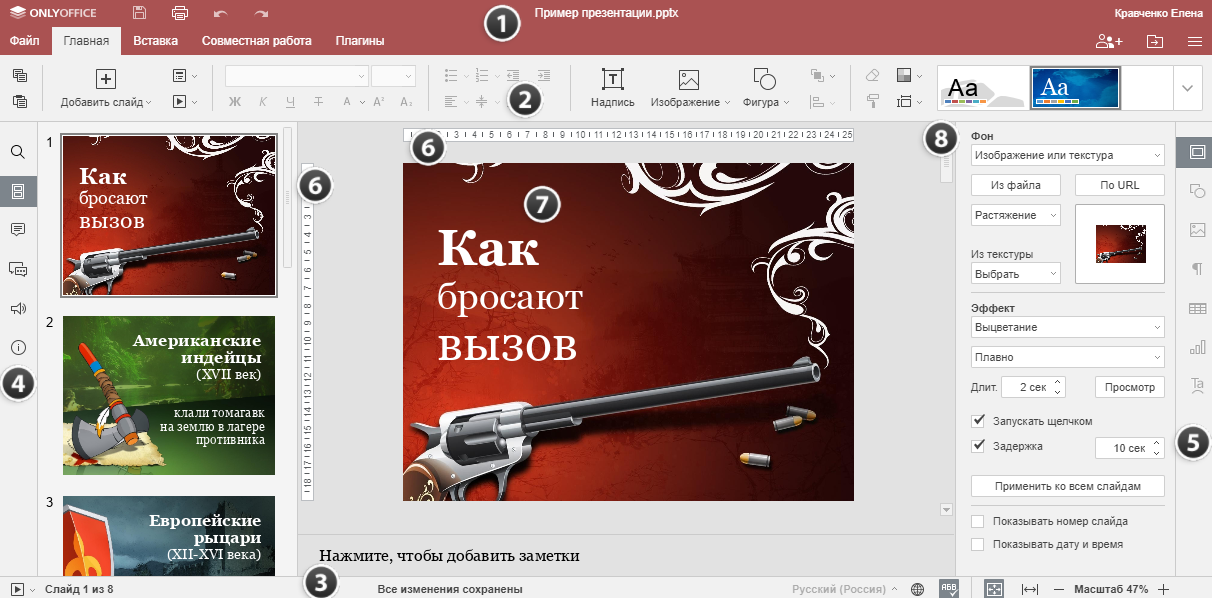Click the Fit to slide icon
This screenshot has width=1212, height=598.
click(x=993, y=589)
